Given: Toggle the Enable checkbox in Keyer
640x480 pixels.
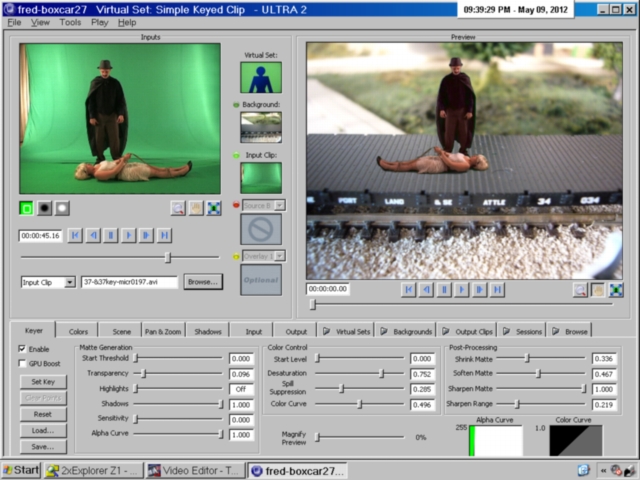Looking at the screenshot, I should (23, 348).
